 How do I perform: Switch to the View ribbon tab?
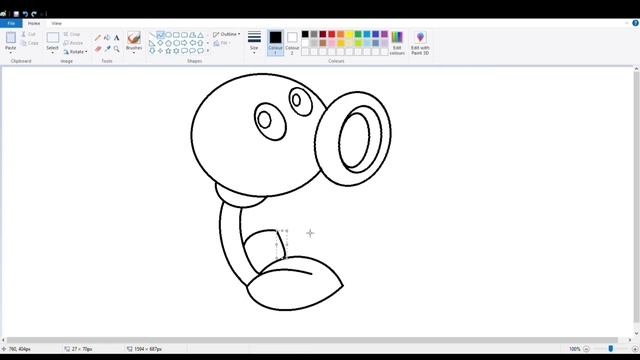pos(56,24)
